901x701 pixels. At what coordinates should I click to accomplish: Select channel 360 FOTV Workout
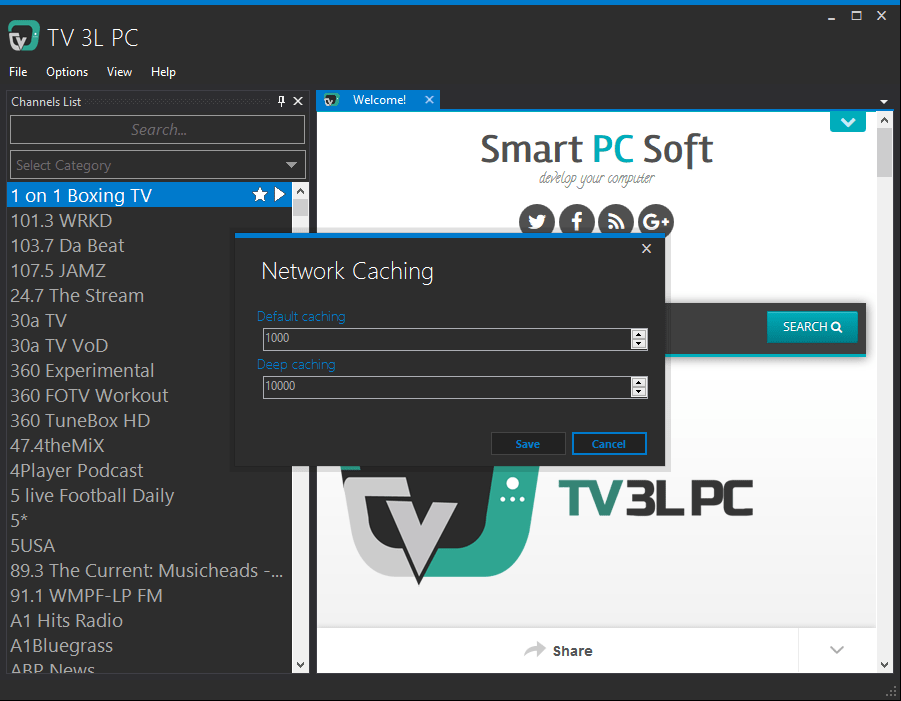pyautogui.click(x=149, y=395)
